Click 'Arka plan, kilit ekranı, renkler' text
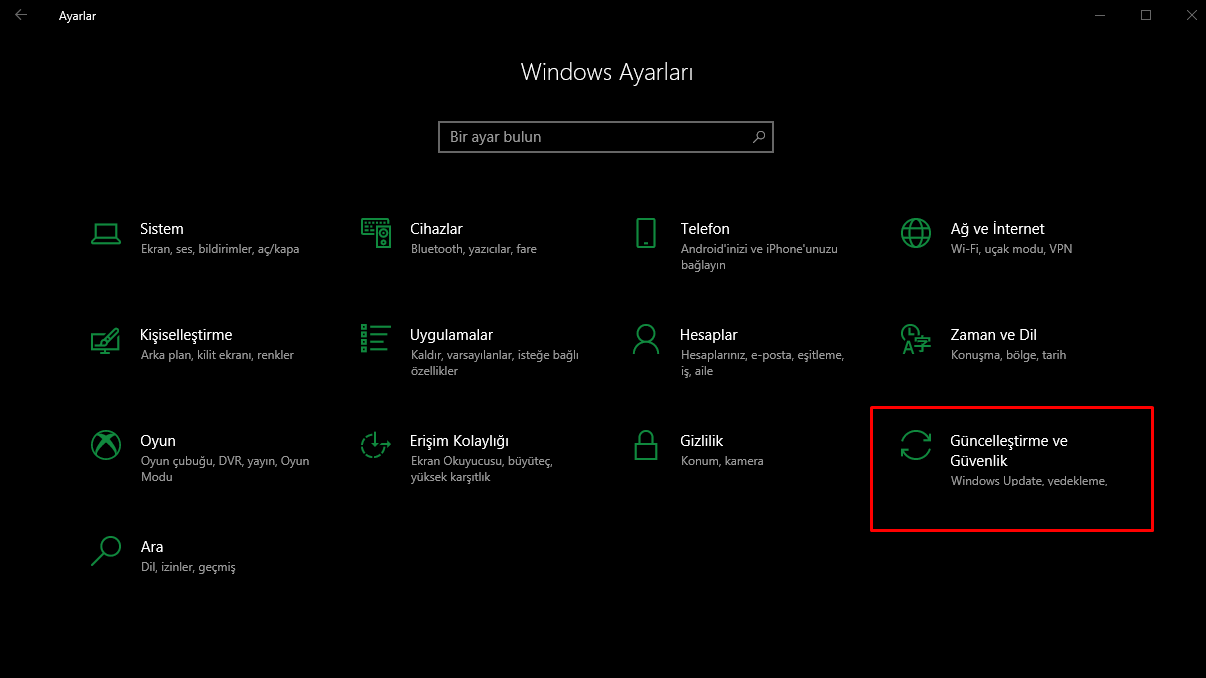This screenshot has height=678, width=1206. click(217, 355)
